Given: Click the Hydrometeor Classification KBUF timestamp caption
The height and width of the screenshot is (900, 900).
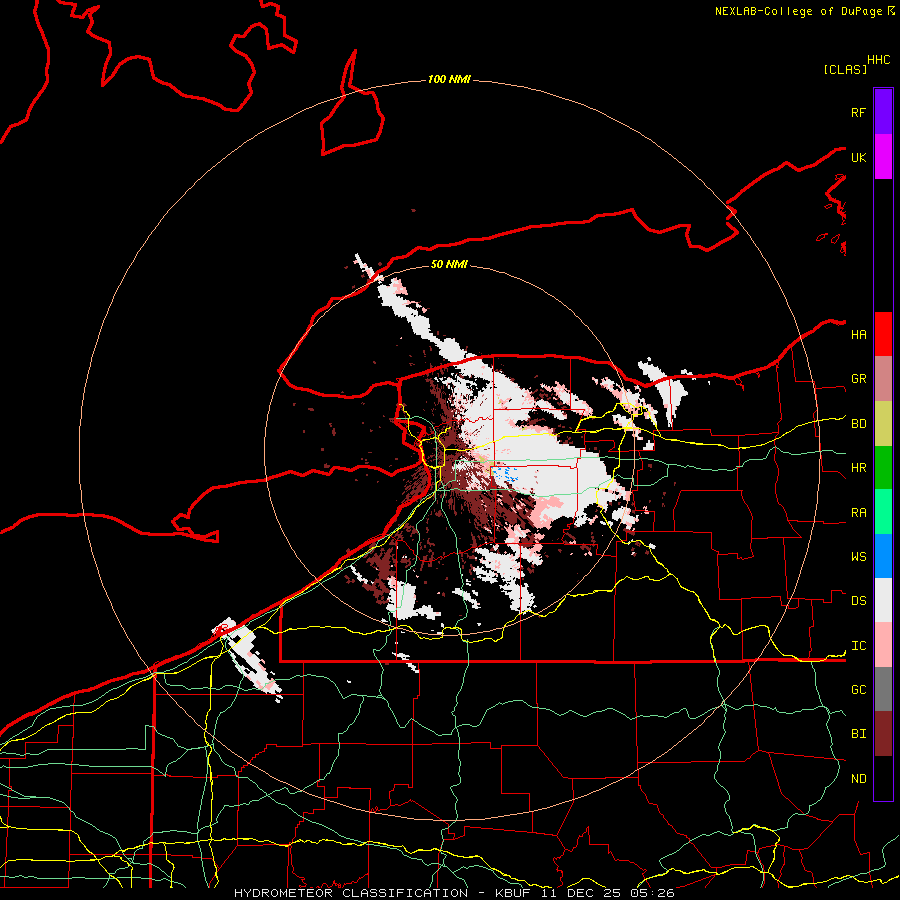Looking at the screenshot, I should point(454,893).
